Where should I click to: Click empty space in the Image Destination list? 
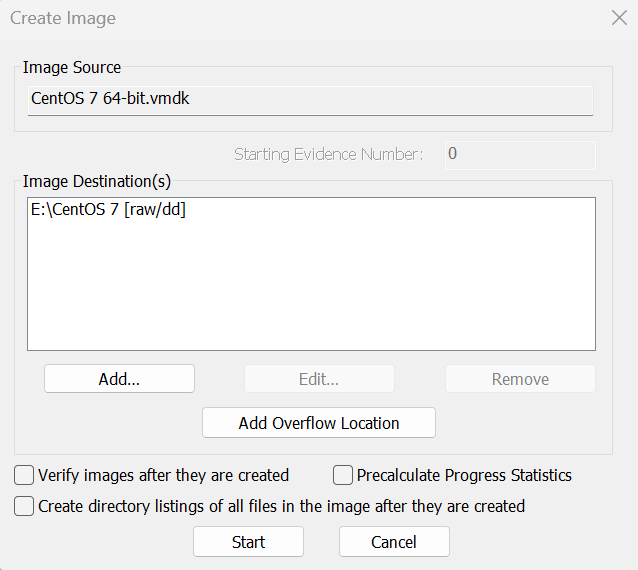310,290
